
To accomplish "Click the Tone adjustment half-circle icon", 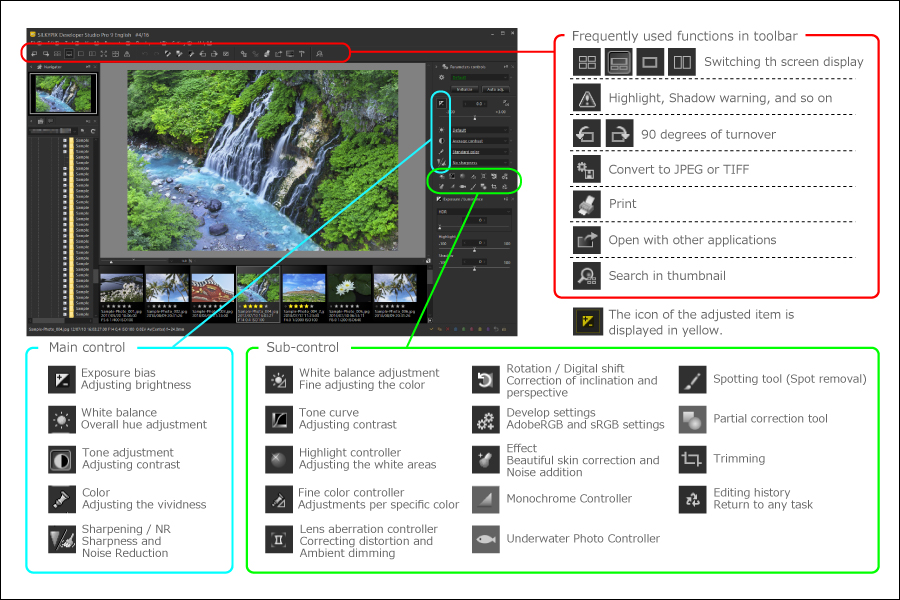I will coord(62,459).
